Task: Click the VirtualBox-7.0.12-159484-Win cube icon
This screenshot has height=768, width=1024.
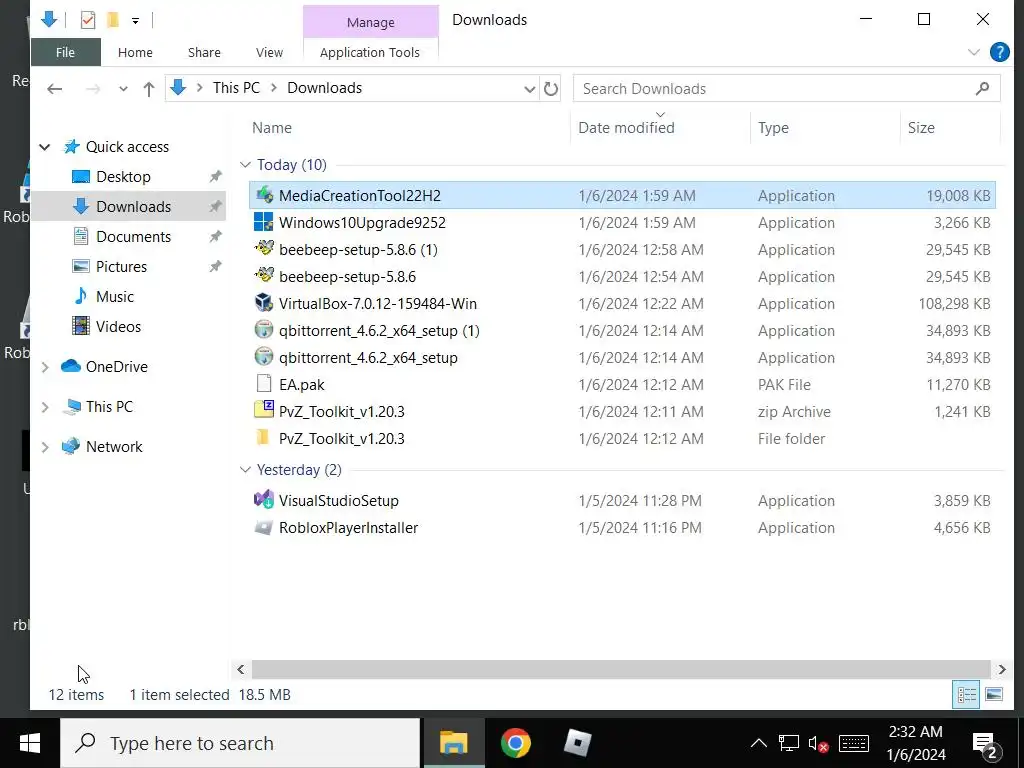Action: (x=264, y=303)
